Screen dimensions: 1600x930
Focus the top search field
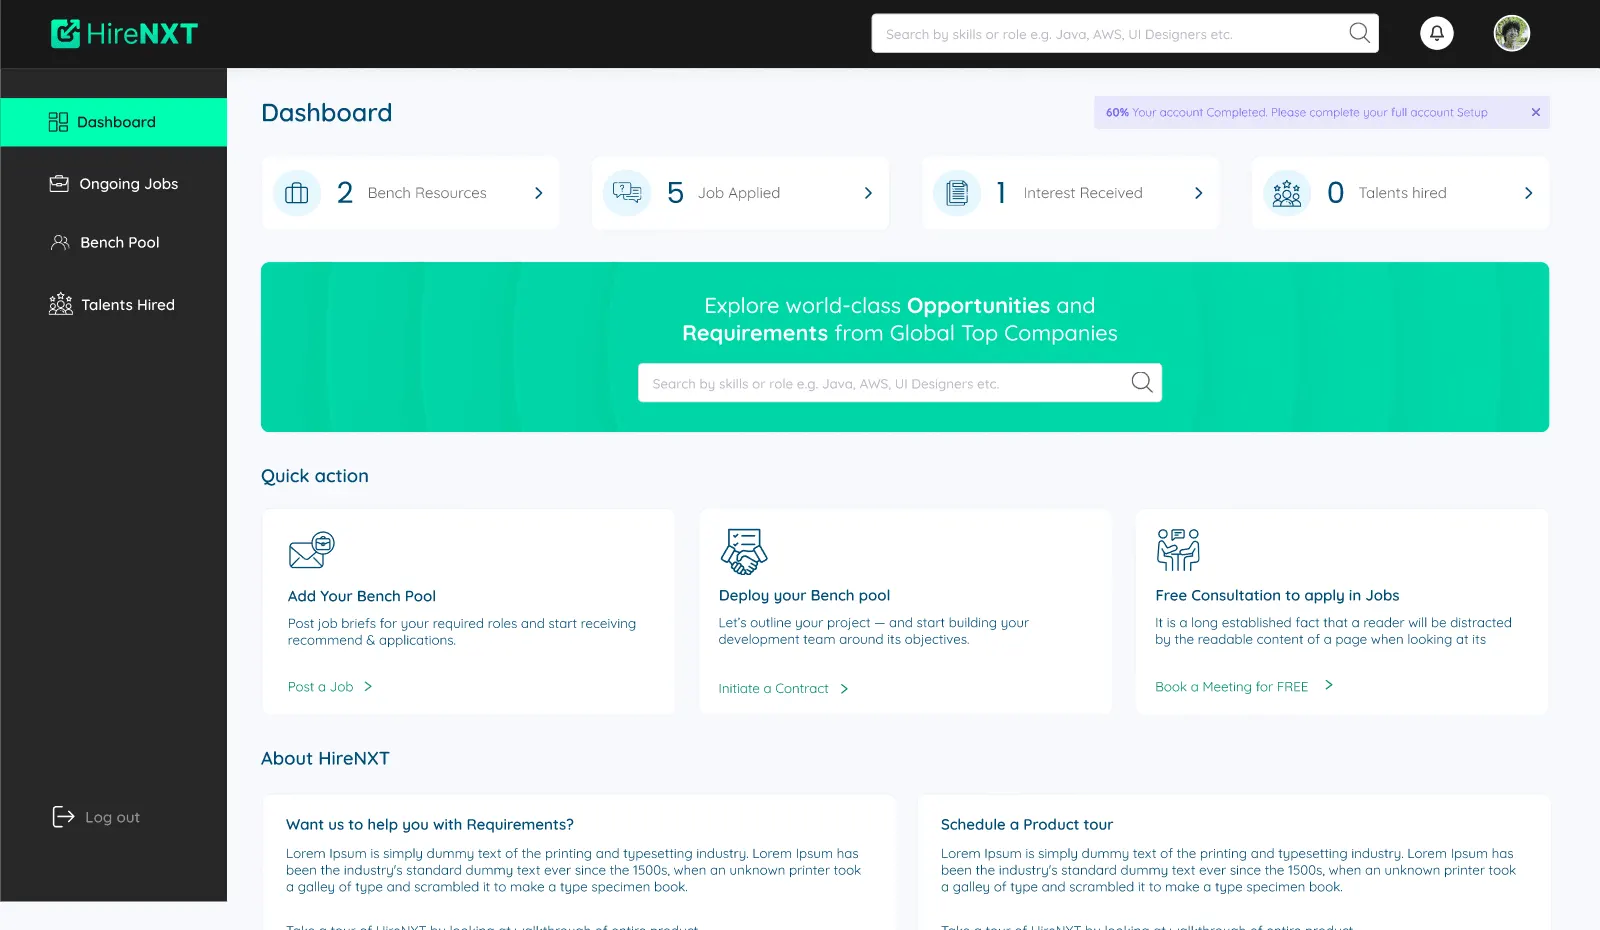click(x=1124, y=33)
